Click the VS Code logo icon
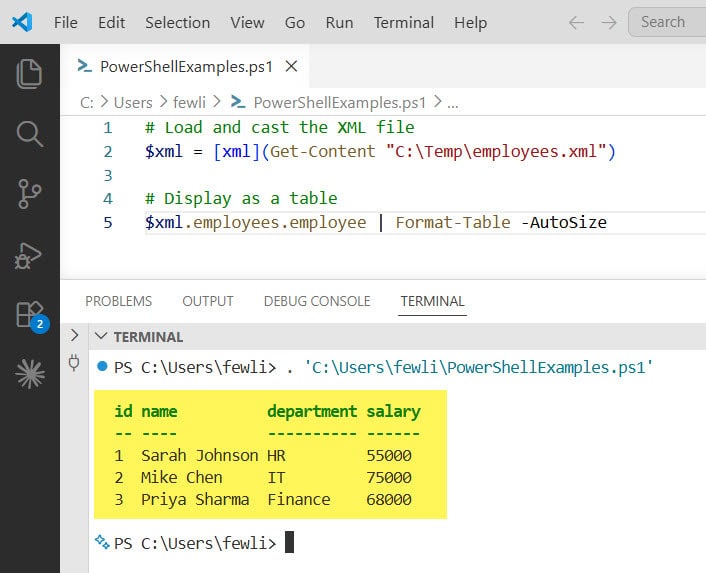This screenshot has height=573, width=706. pos(22,22)
